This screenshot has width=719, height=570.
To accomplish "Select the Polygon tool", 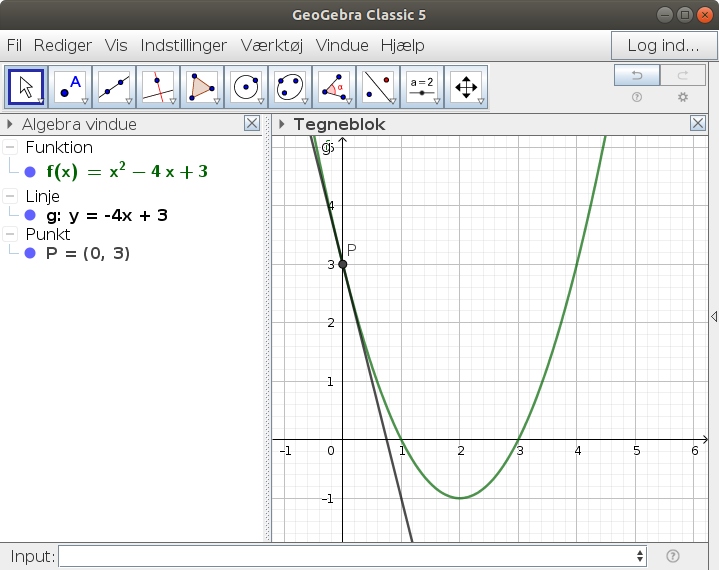I will pyautogui.click(x=202, y=87).
